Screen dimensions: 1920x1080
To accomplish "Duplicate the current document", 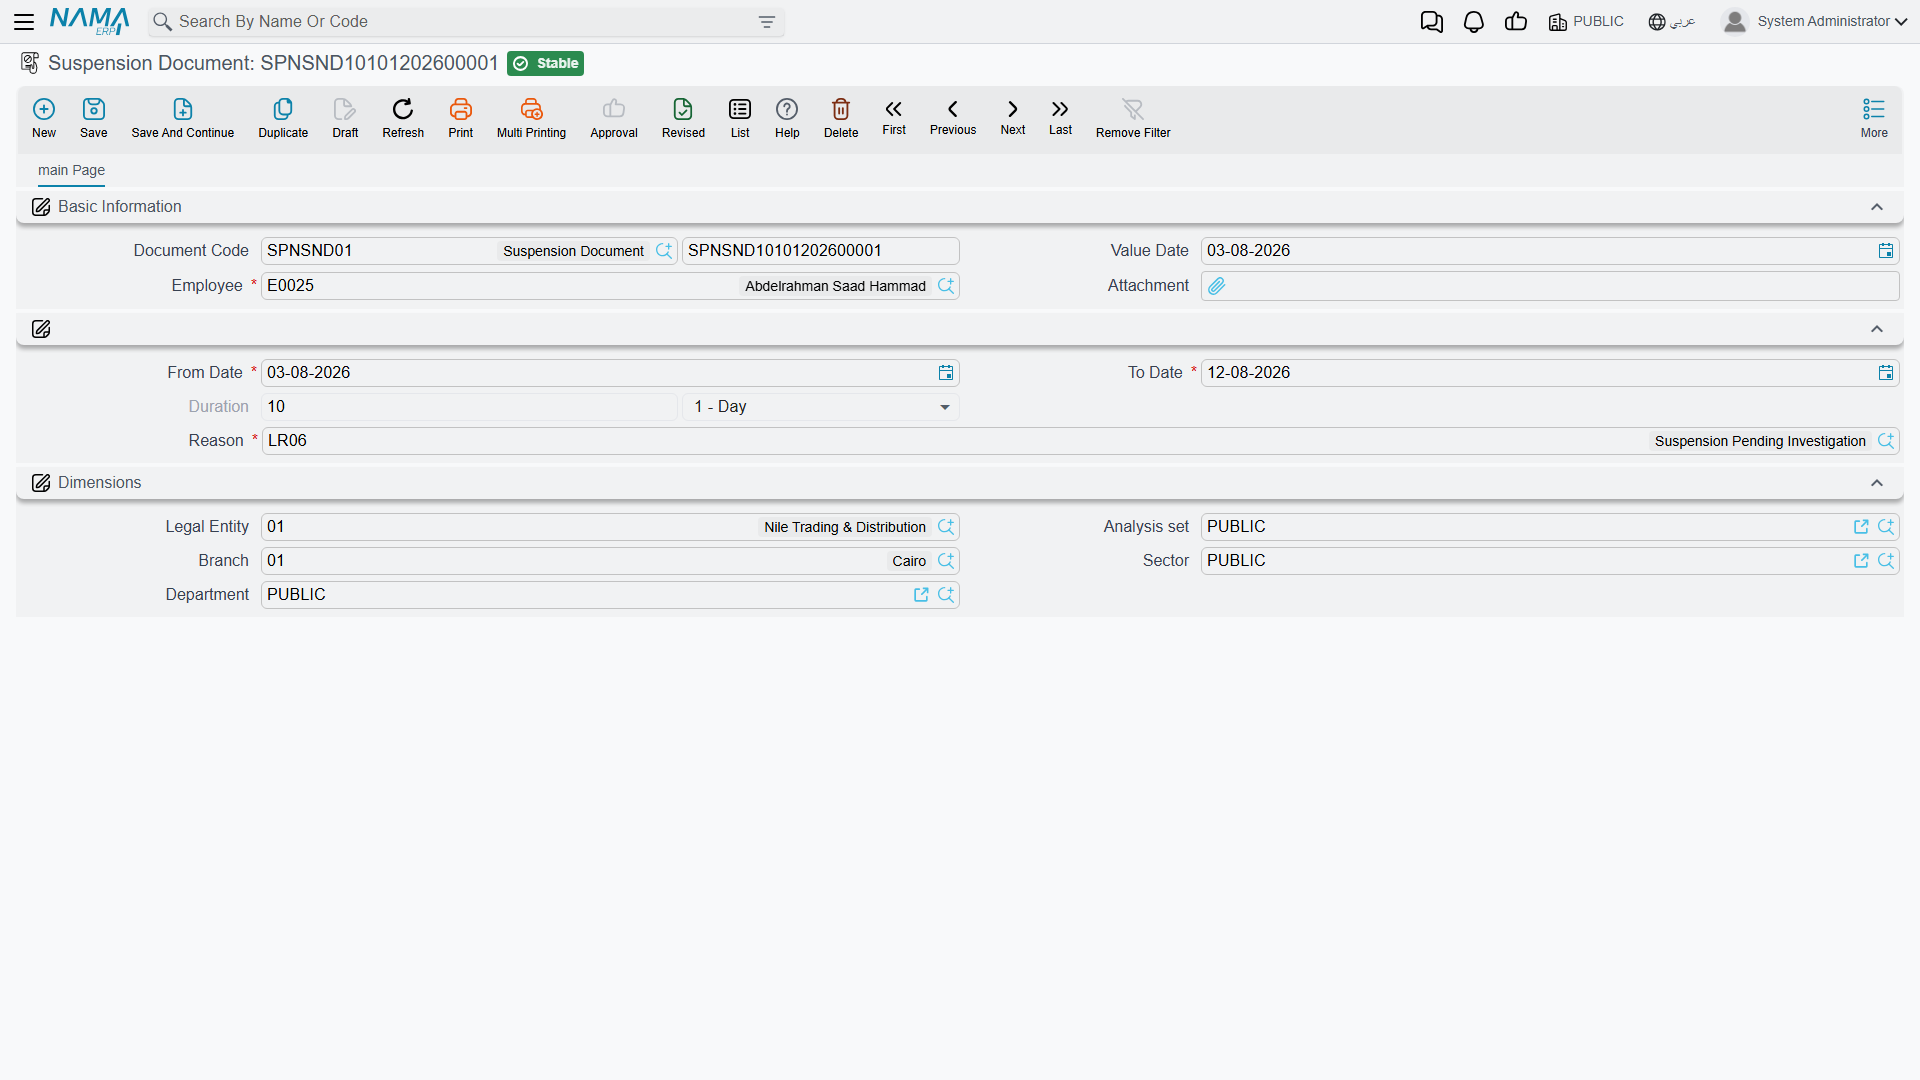I will [283, 117].
